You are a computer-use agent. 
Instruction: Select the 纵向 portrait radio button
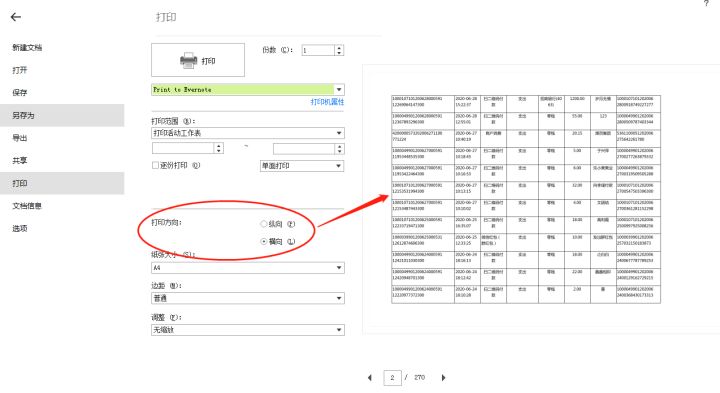pyautogui.click(x=264, y=224)
